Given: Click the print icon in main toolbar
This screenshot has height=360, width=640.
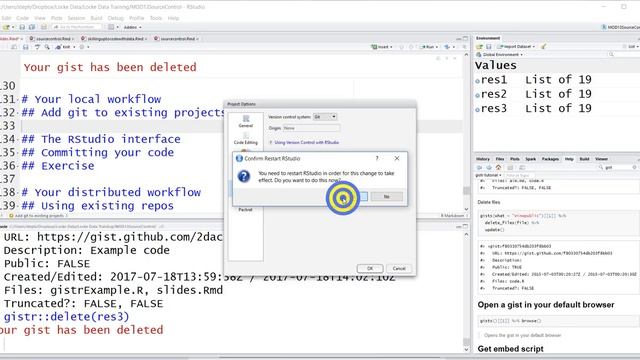Looking at the screenshot, I should pos(44,27).
